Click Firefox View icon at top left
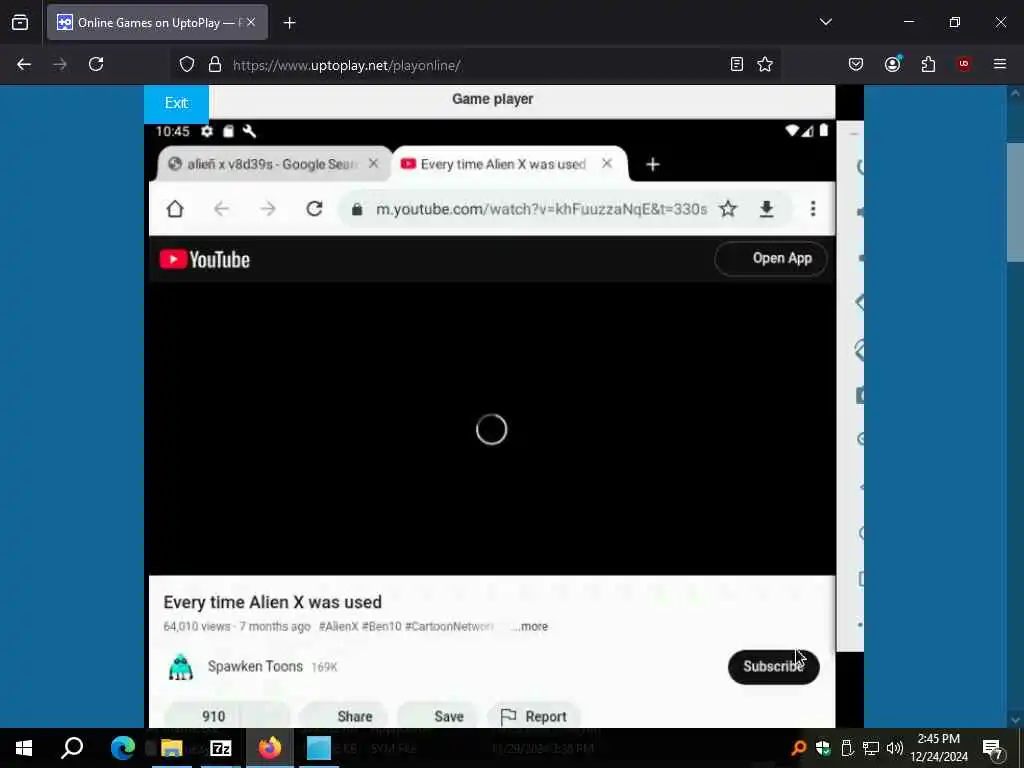 pyautogui.click(x=20, y=23)
